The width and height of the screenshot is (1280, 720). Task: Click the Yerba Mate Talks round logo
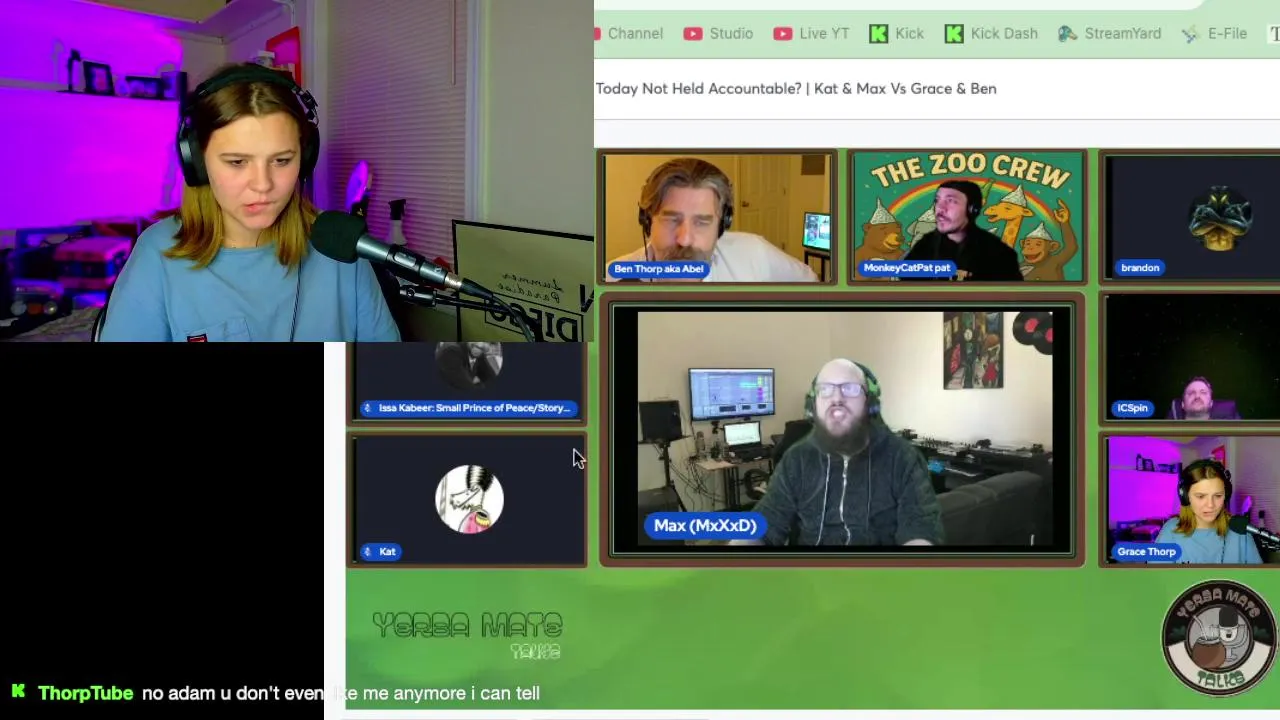pos(1219,637)
